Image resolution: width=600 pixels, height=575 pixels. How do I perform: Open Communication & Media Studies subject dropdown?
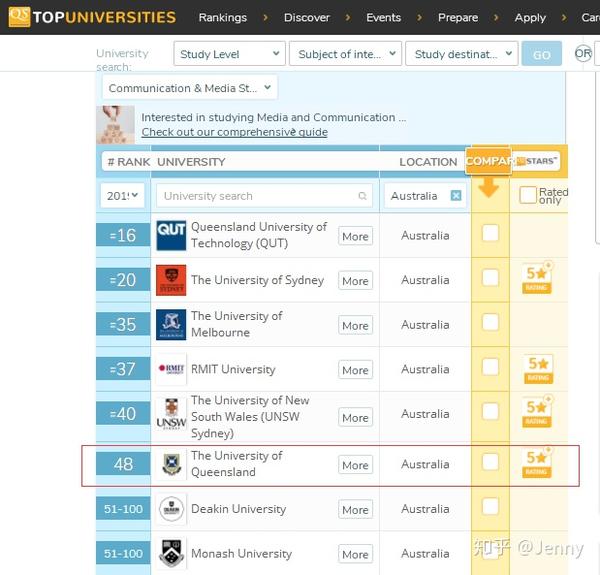(189, 88)
